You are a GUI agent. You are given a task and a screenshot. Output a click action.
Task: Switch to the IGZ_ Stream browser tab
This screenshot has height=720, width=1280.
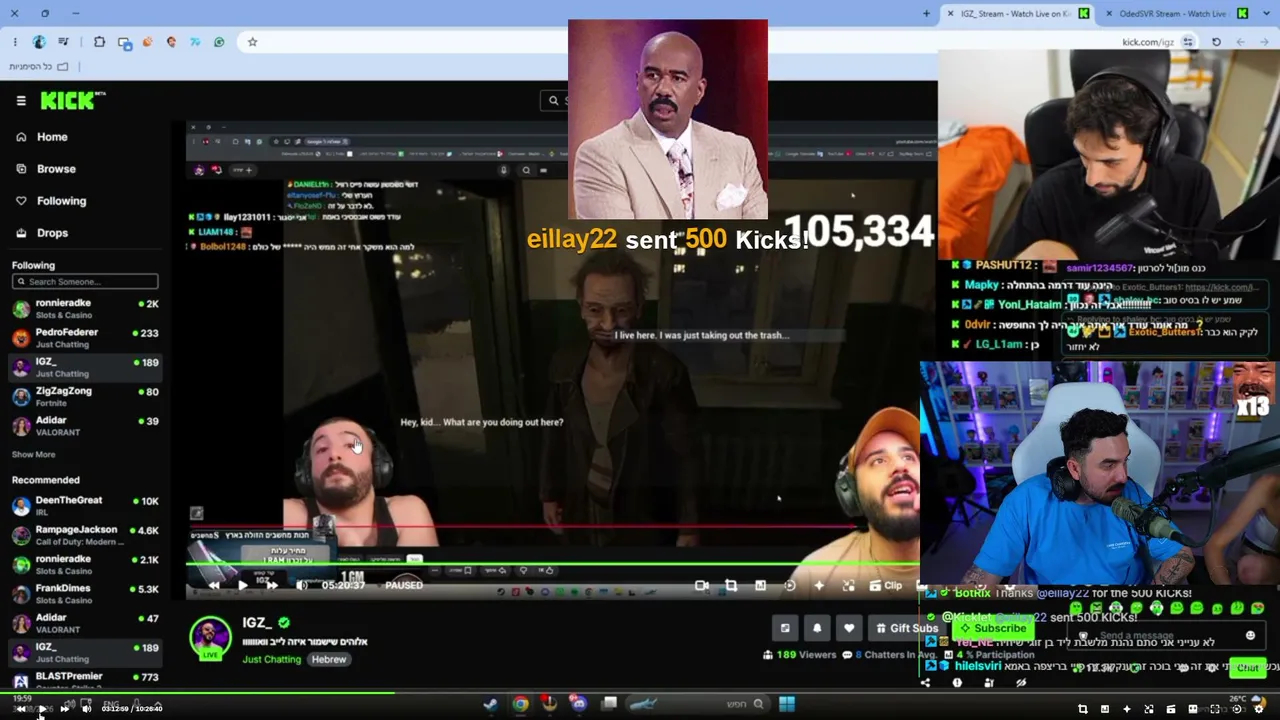[1016, 13]
